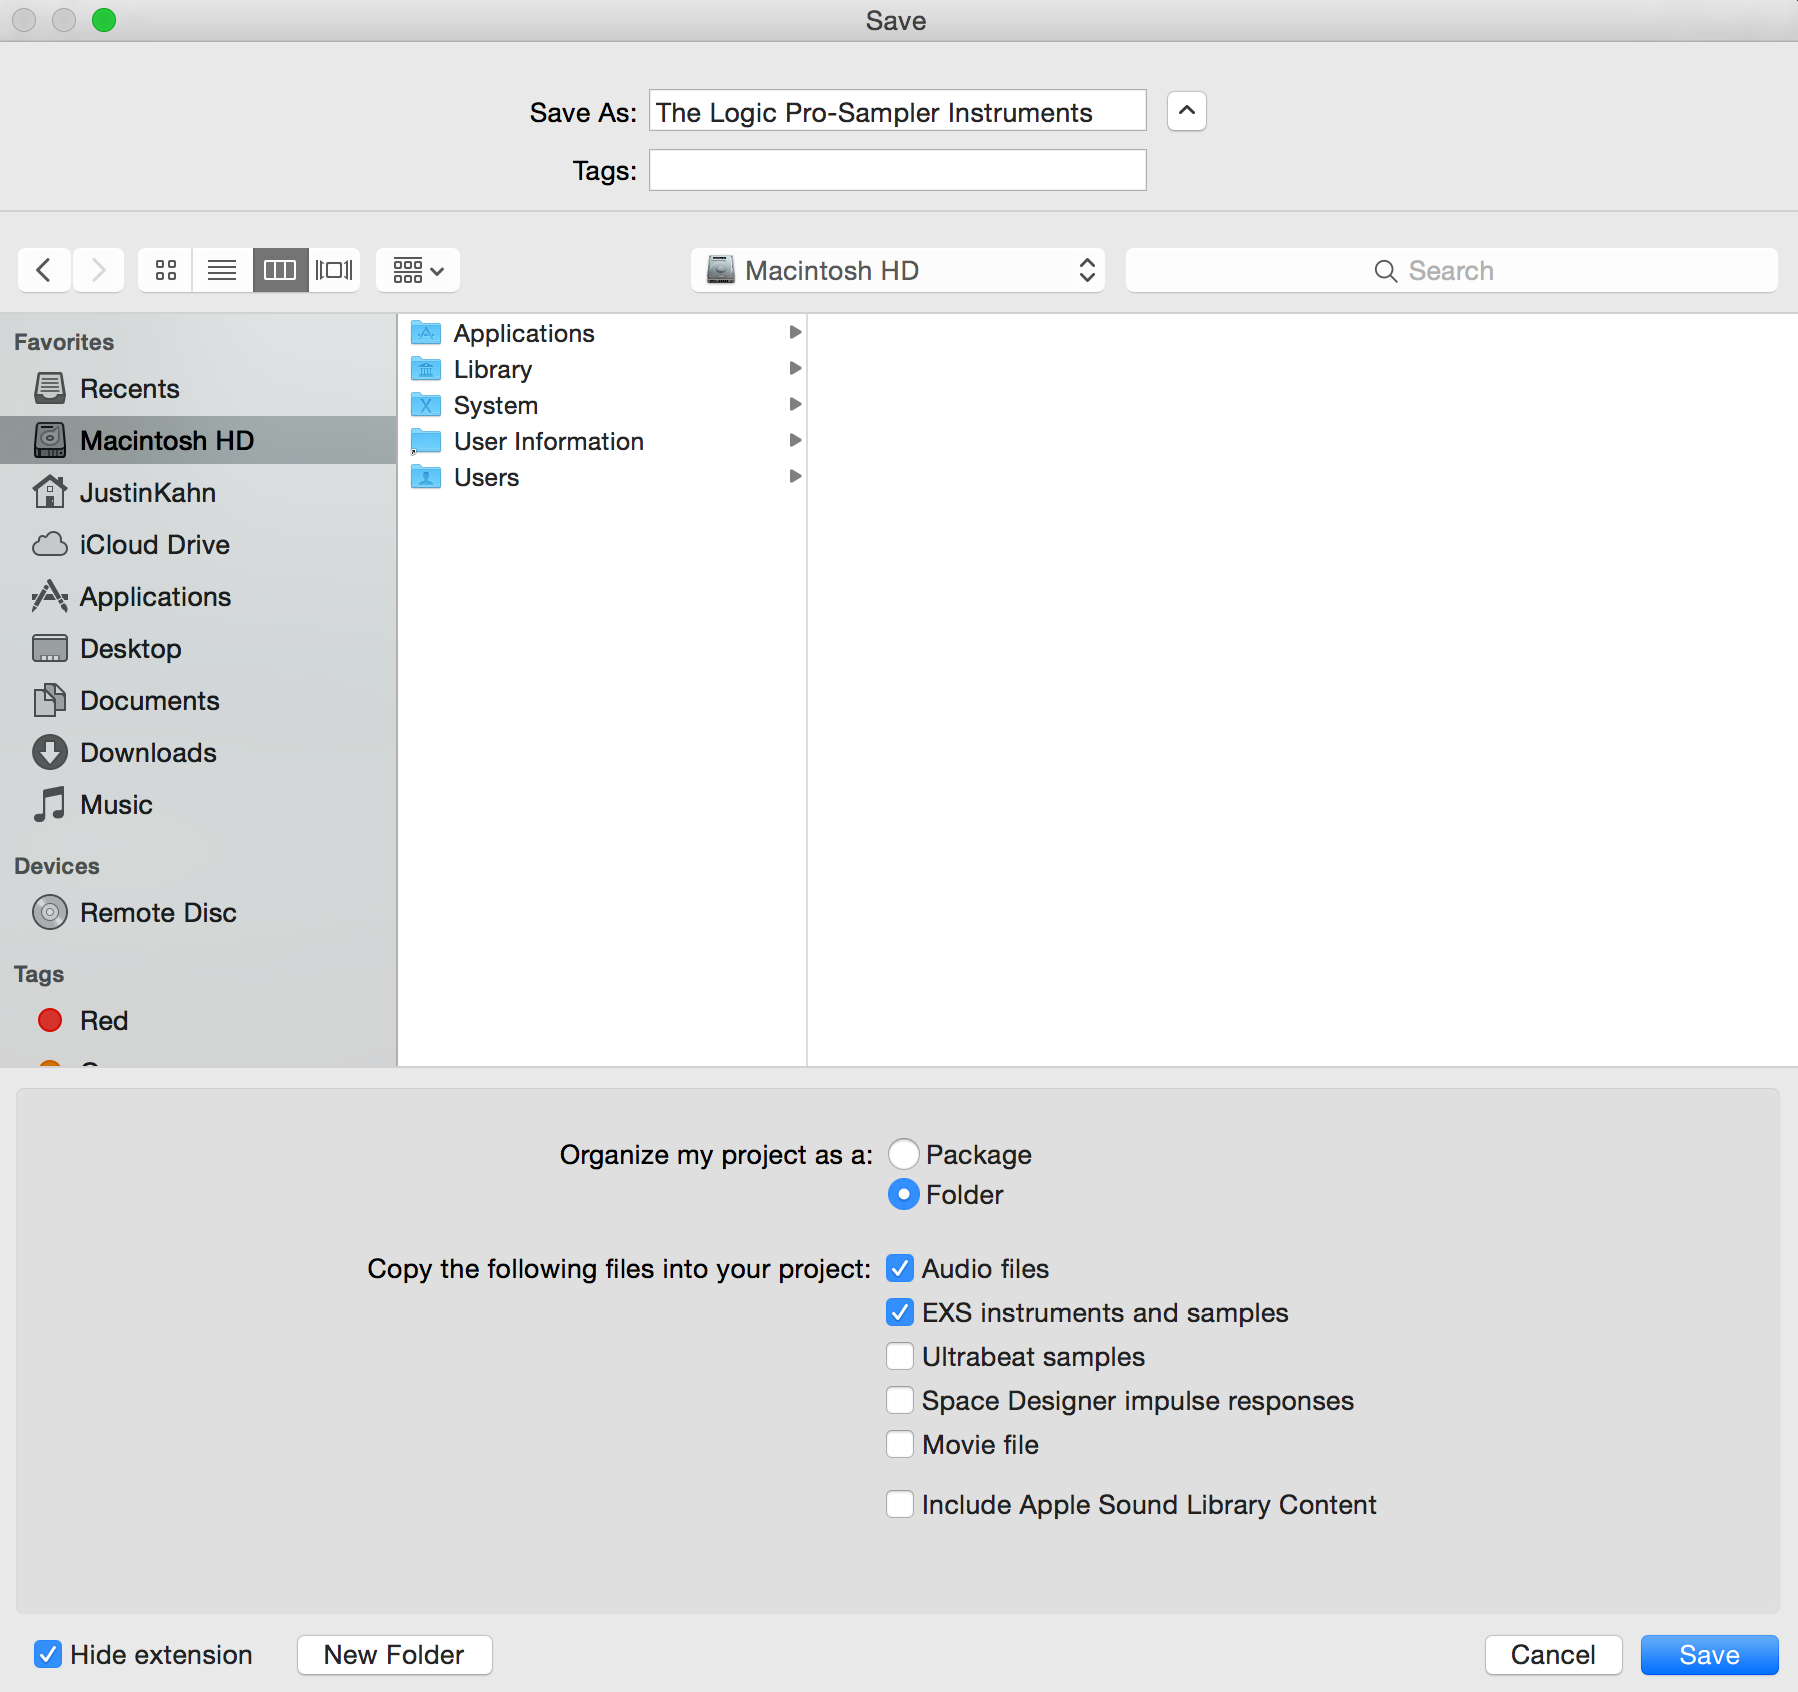Image resolution: width=1798 pixels, height=1692 pixels.
Task: Cancel the save dialog
Action: point(1553,1655)
